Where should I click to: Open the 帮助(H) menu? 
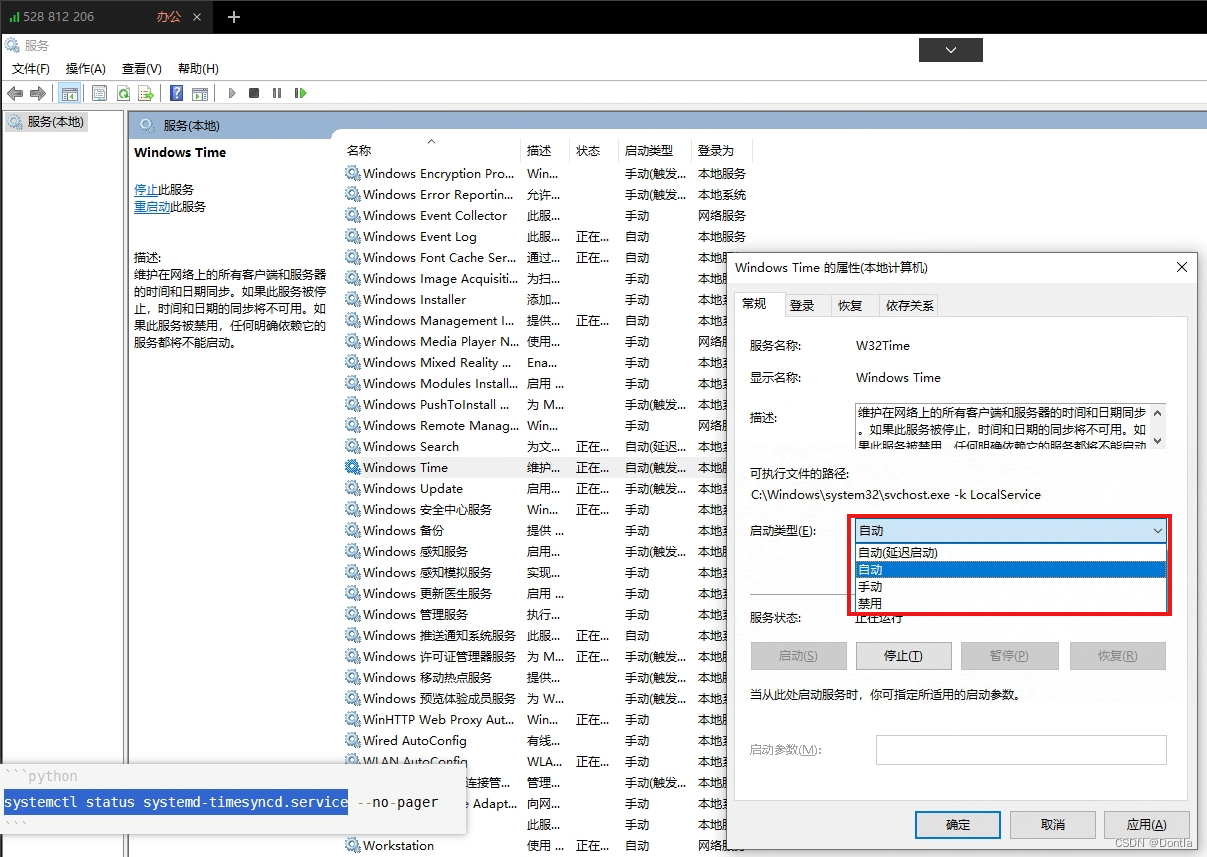[198, 69]
